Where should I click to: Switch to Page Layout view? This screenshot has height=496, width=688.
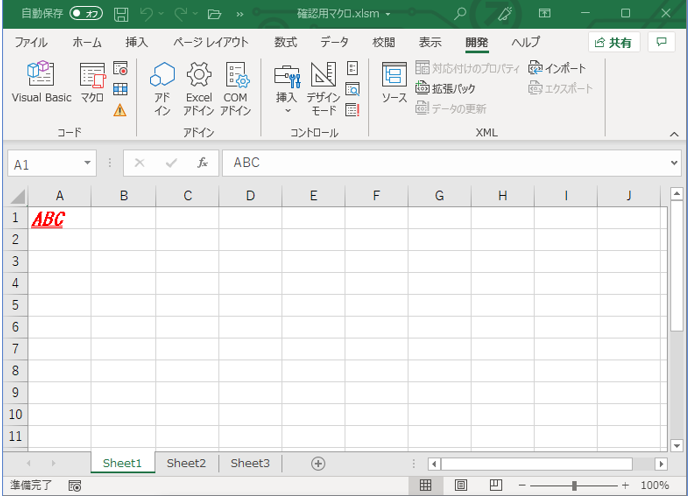461,485
